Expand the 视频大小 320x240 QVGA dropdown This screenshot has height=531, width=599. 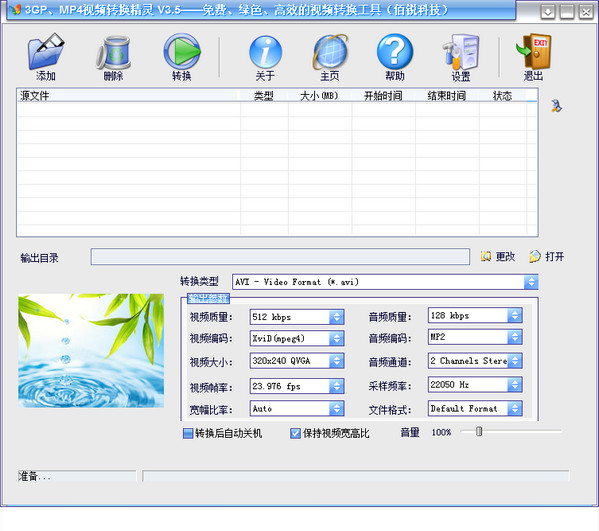[336, 361]
